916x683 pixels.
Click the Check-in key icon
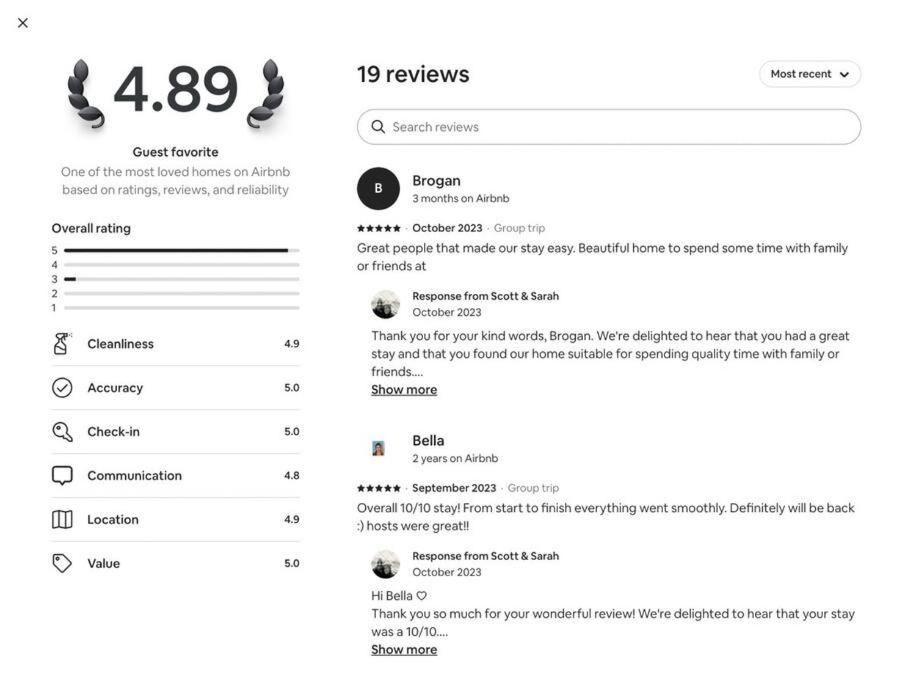pos(62,432)
